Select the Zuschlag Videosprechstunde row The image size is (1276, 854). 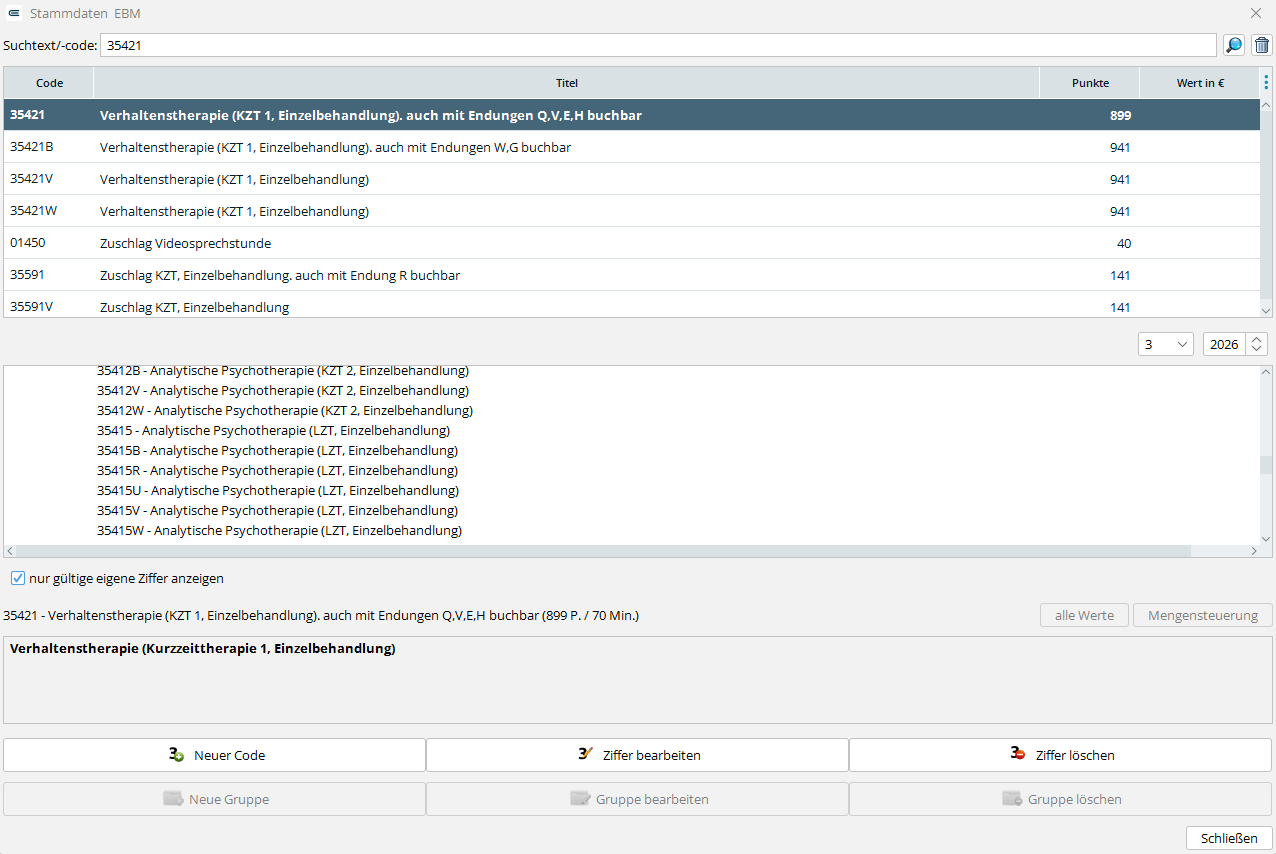[x=631, y=243]
